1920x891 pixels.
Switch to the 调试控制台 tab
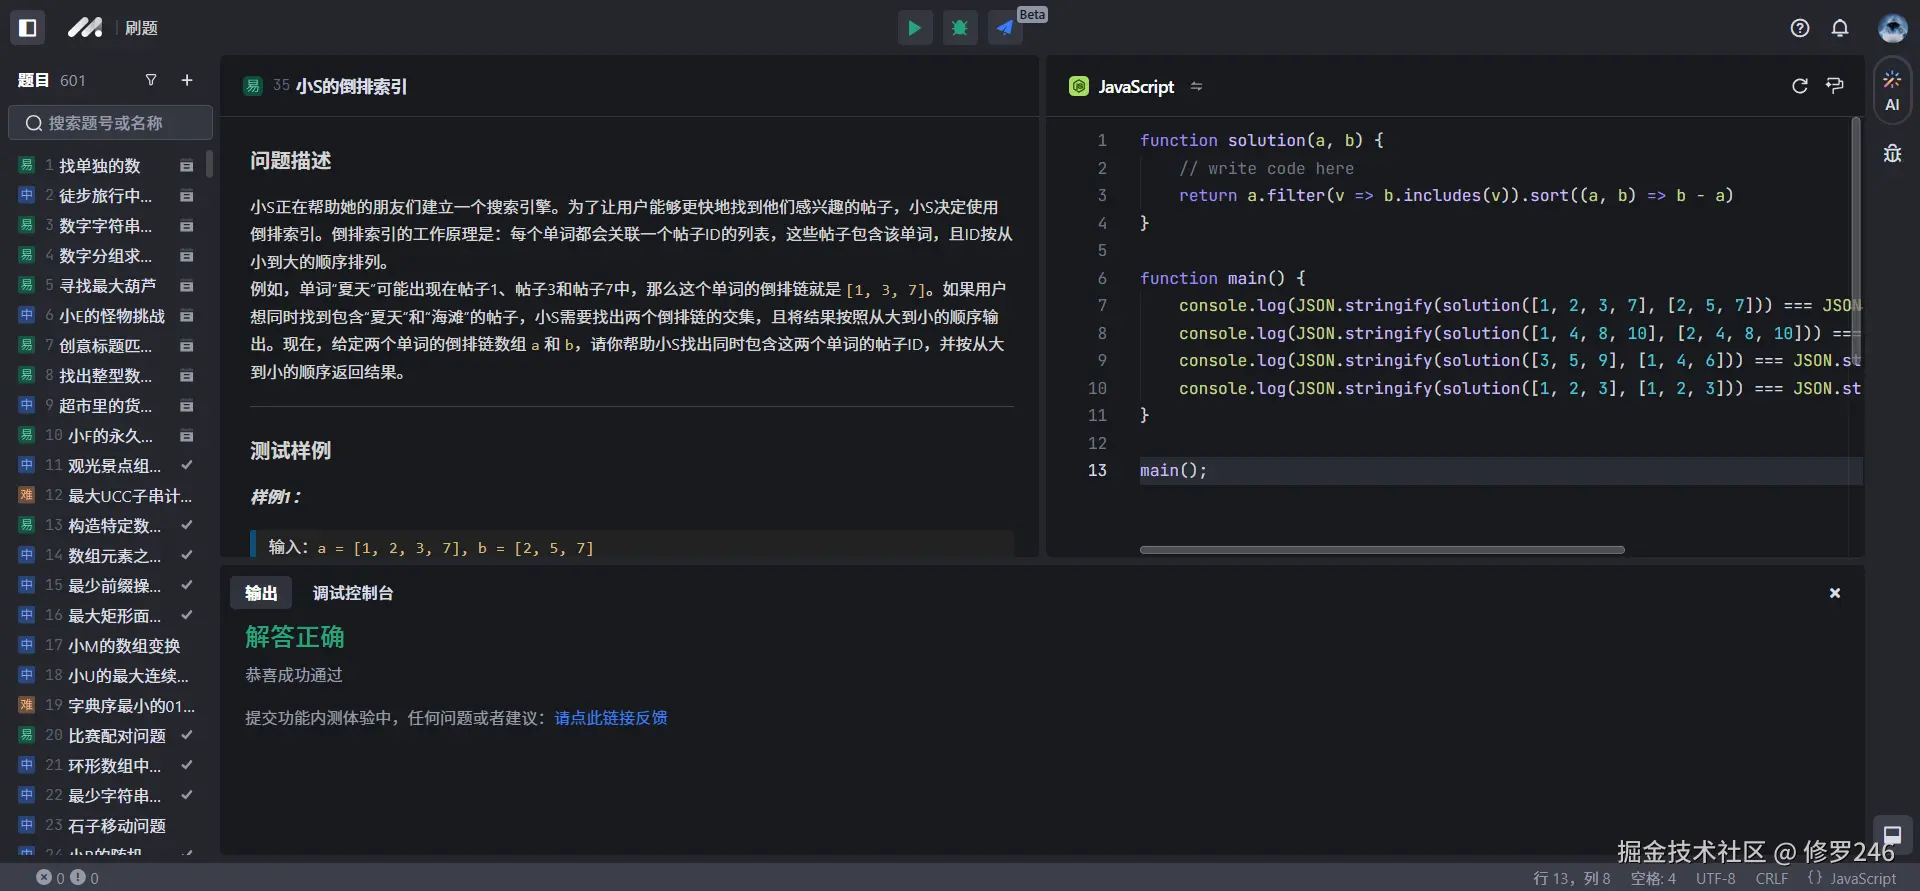pos(353,593)
